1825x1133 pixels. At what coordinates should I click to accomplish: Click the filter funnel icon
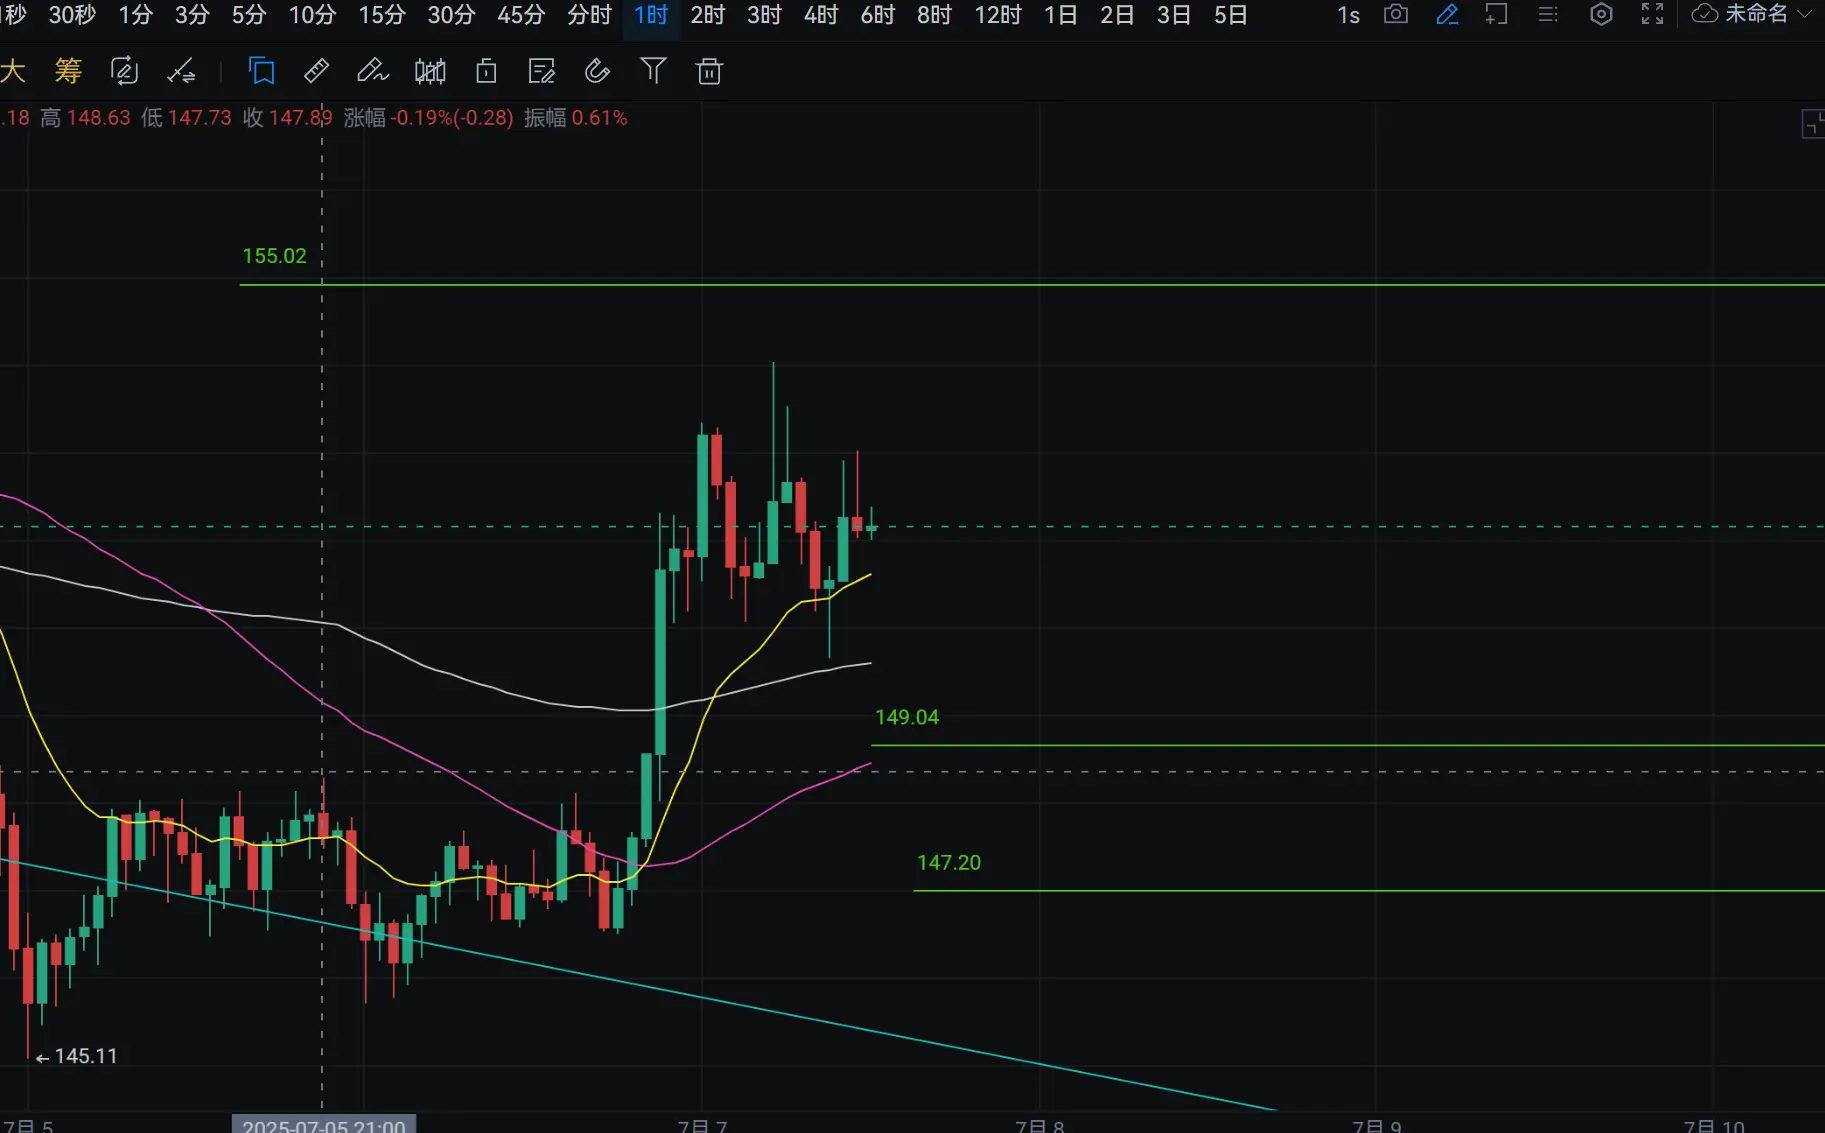(x=653, y=71)
